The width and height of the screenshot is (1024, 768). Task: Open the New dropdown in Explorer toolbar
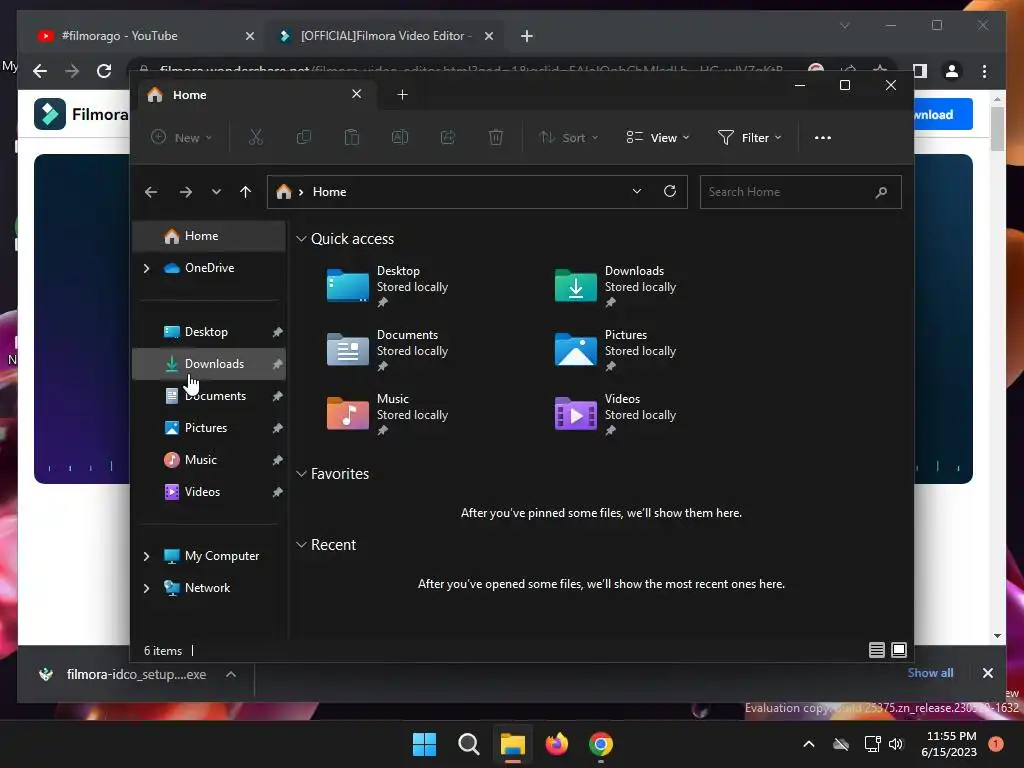[x=182, y=138]
